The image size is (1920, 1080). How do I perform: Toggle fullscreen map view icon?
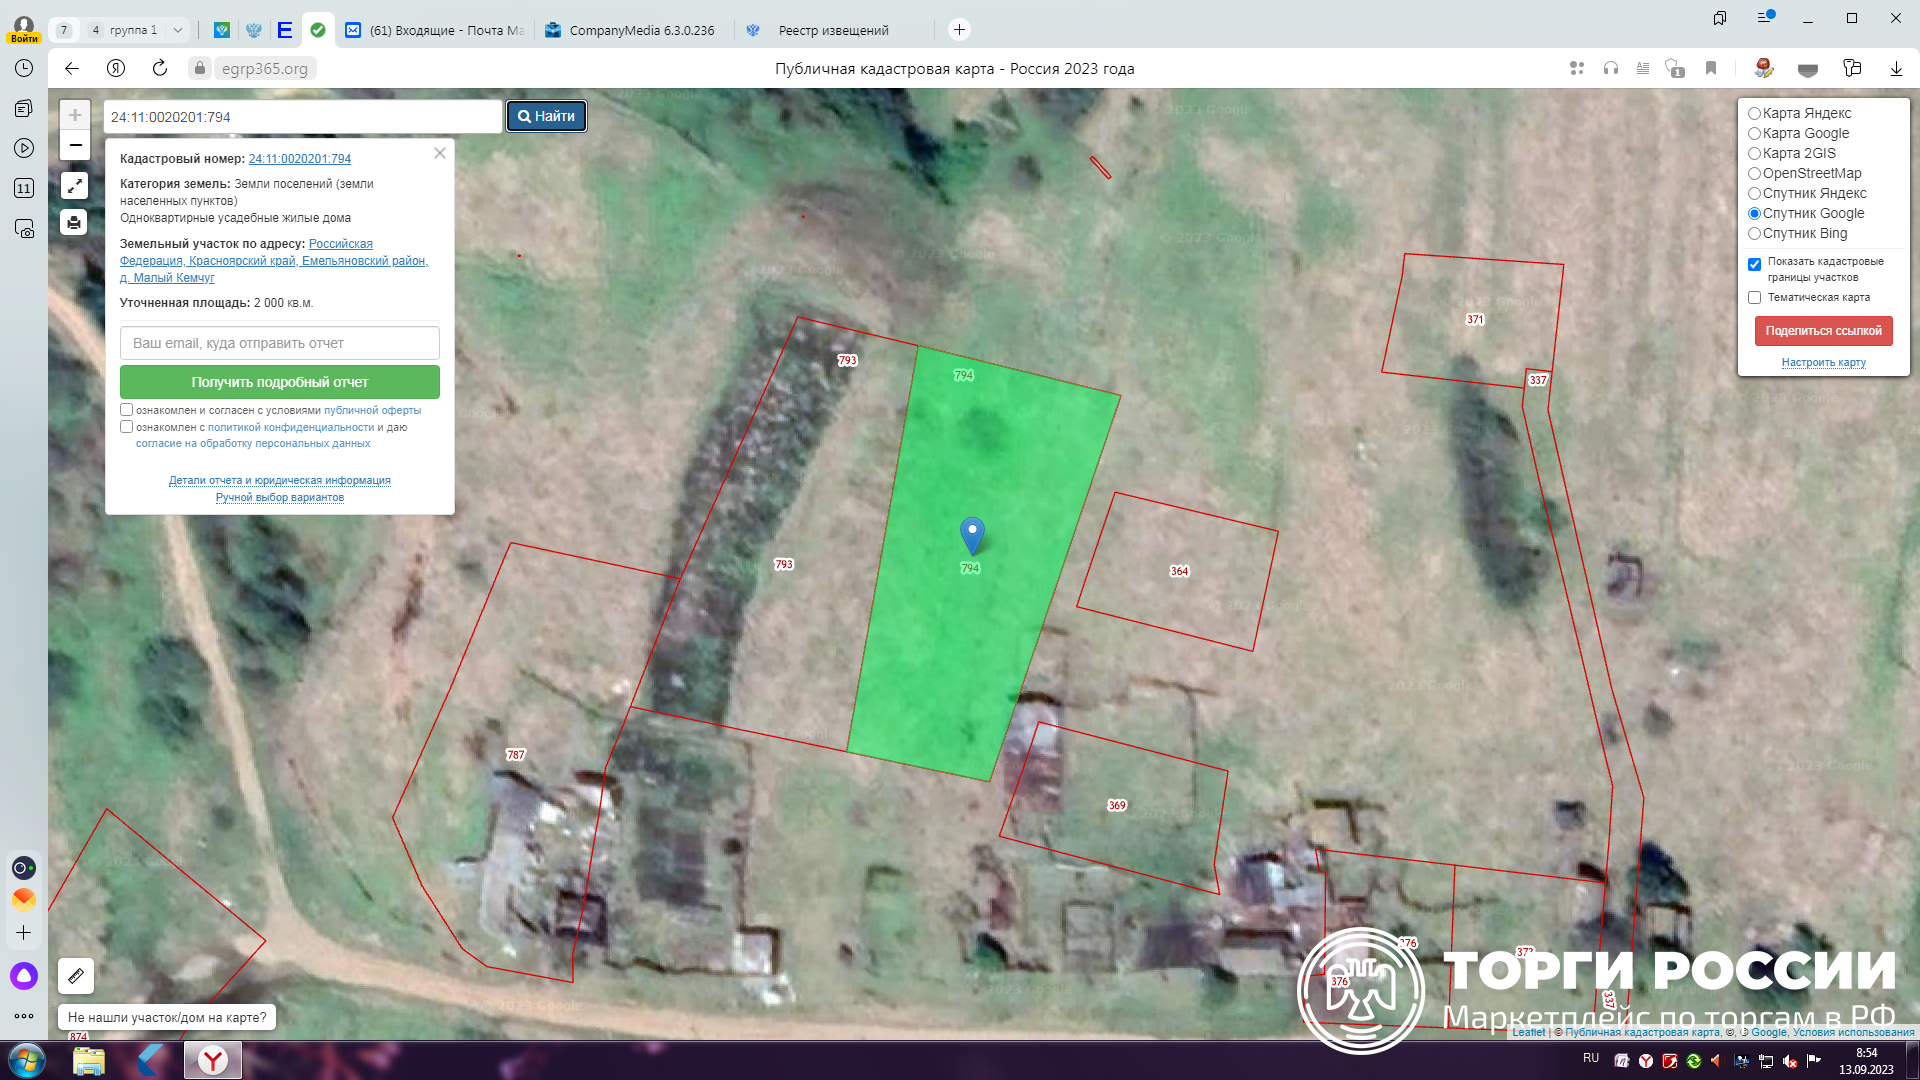click(x=75, y=186)
